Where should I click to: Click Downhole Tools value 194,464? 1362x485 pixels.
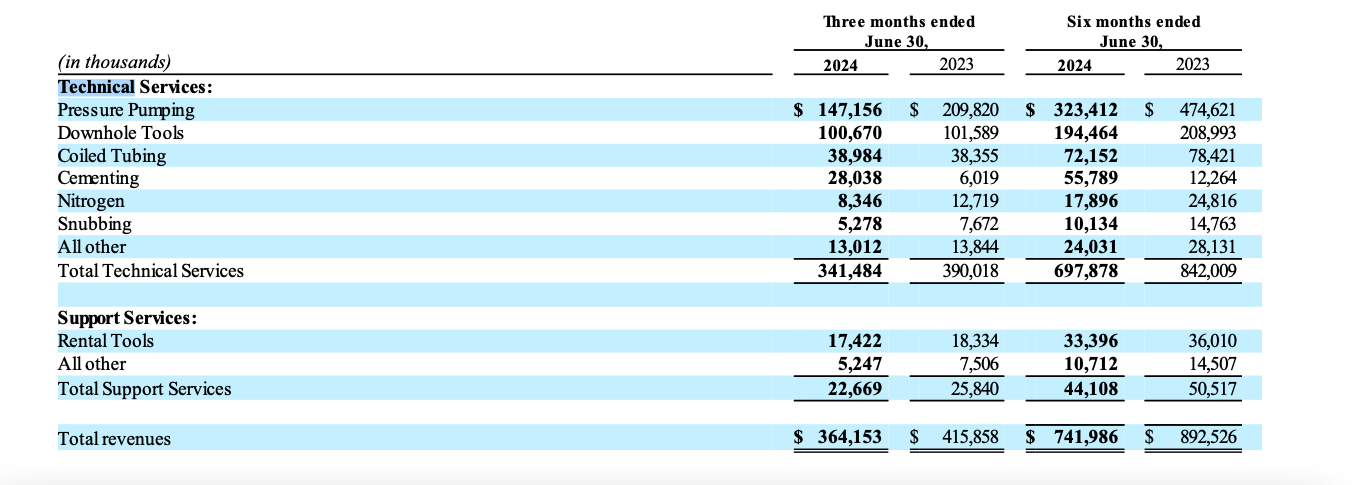(1085, 133)
